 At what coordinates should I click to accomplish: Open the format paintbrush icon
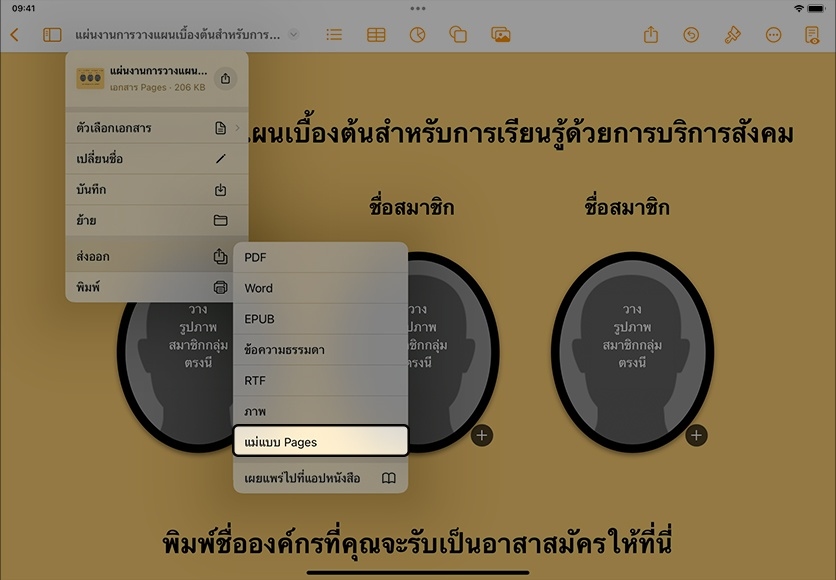pyautogui.click(x=732, y=35)
